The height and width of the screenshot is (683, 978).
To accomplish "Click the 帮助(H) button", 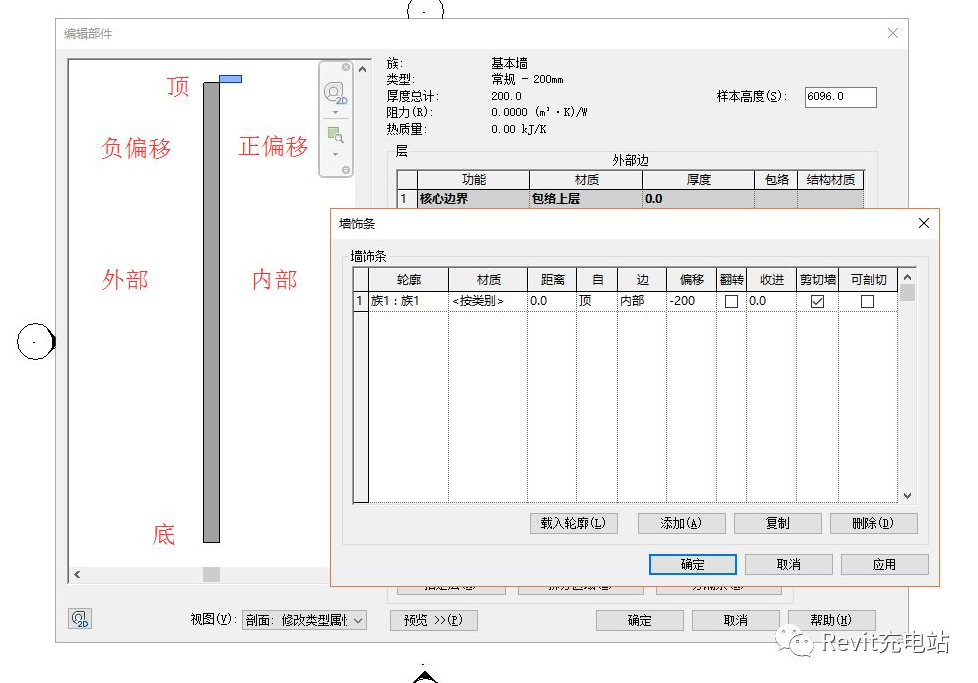I will coord(831,621).
